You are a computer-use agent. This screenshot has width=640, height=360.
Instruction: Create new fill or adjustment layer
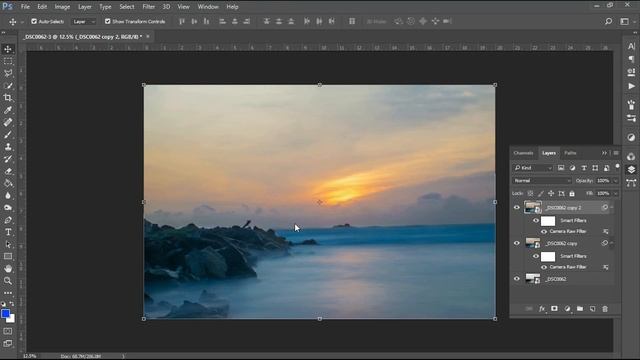(x=567, y=309)
